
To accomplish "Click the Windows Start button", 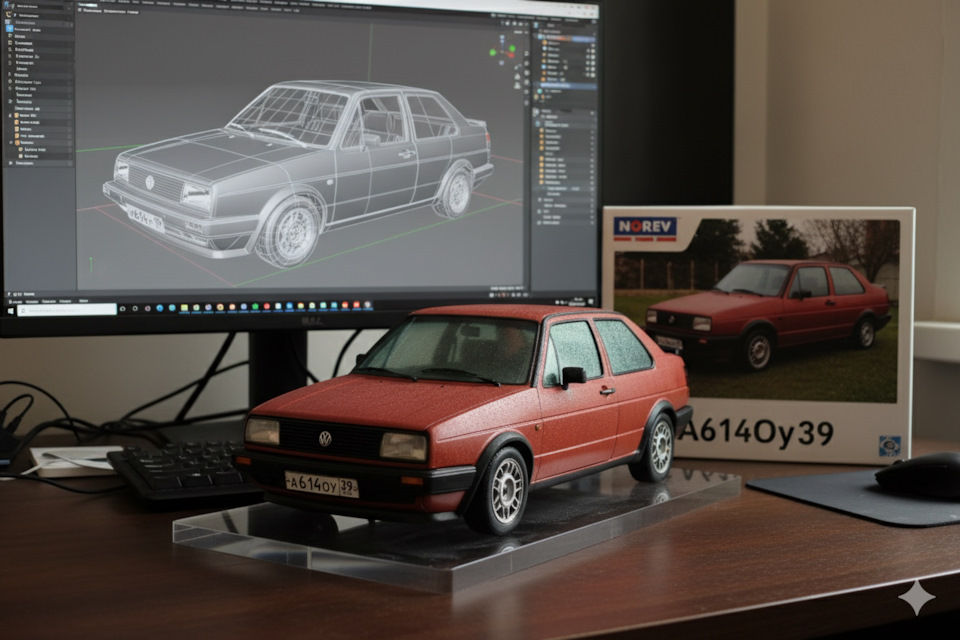I will pyautogui.click(x=10, y=311).
